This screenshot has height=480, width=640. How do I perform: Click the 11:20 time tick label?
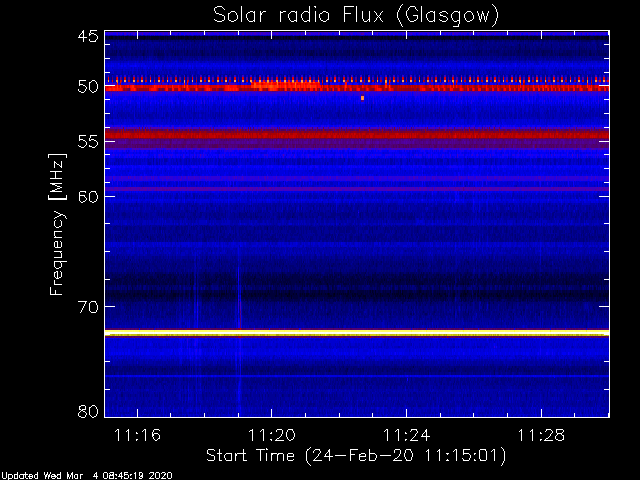tap(272, 435)
